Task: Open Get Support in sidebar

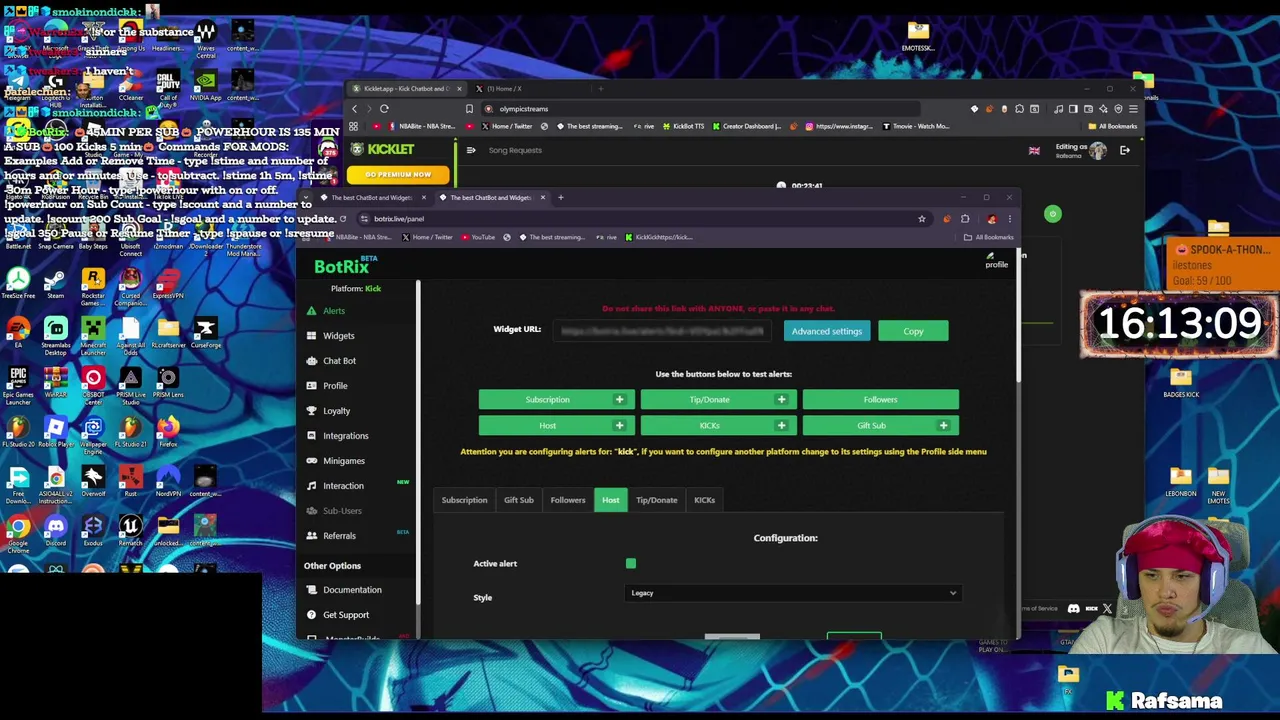Action: tap(345, 615)
